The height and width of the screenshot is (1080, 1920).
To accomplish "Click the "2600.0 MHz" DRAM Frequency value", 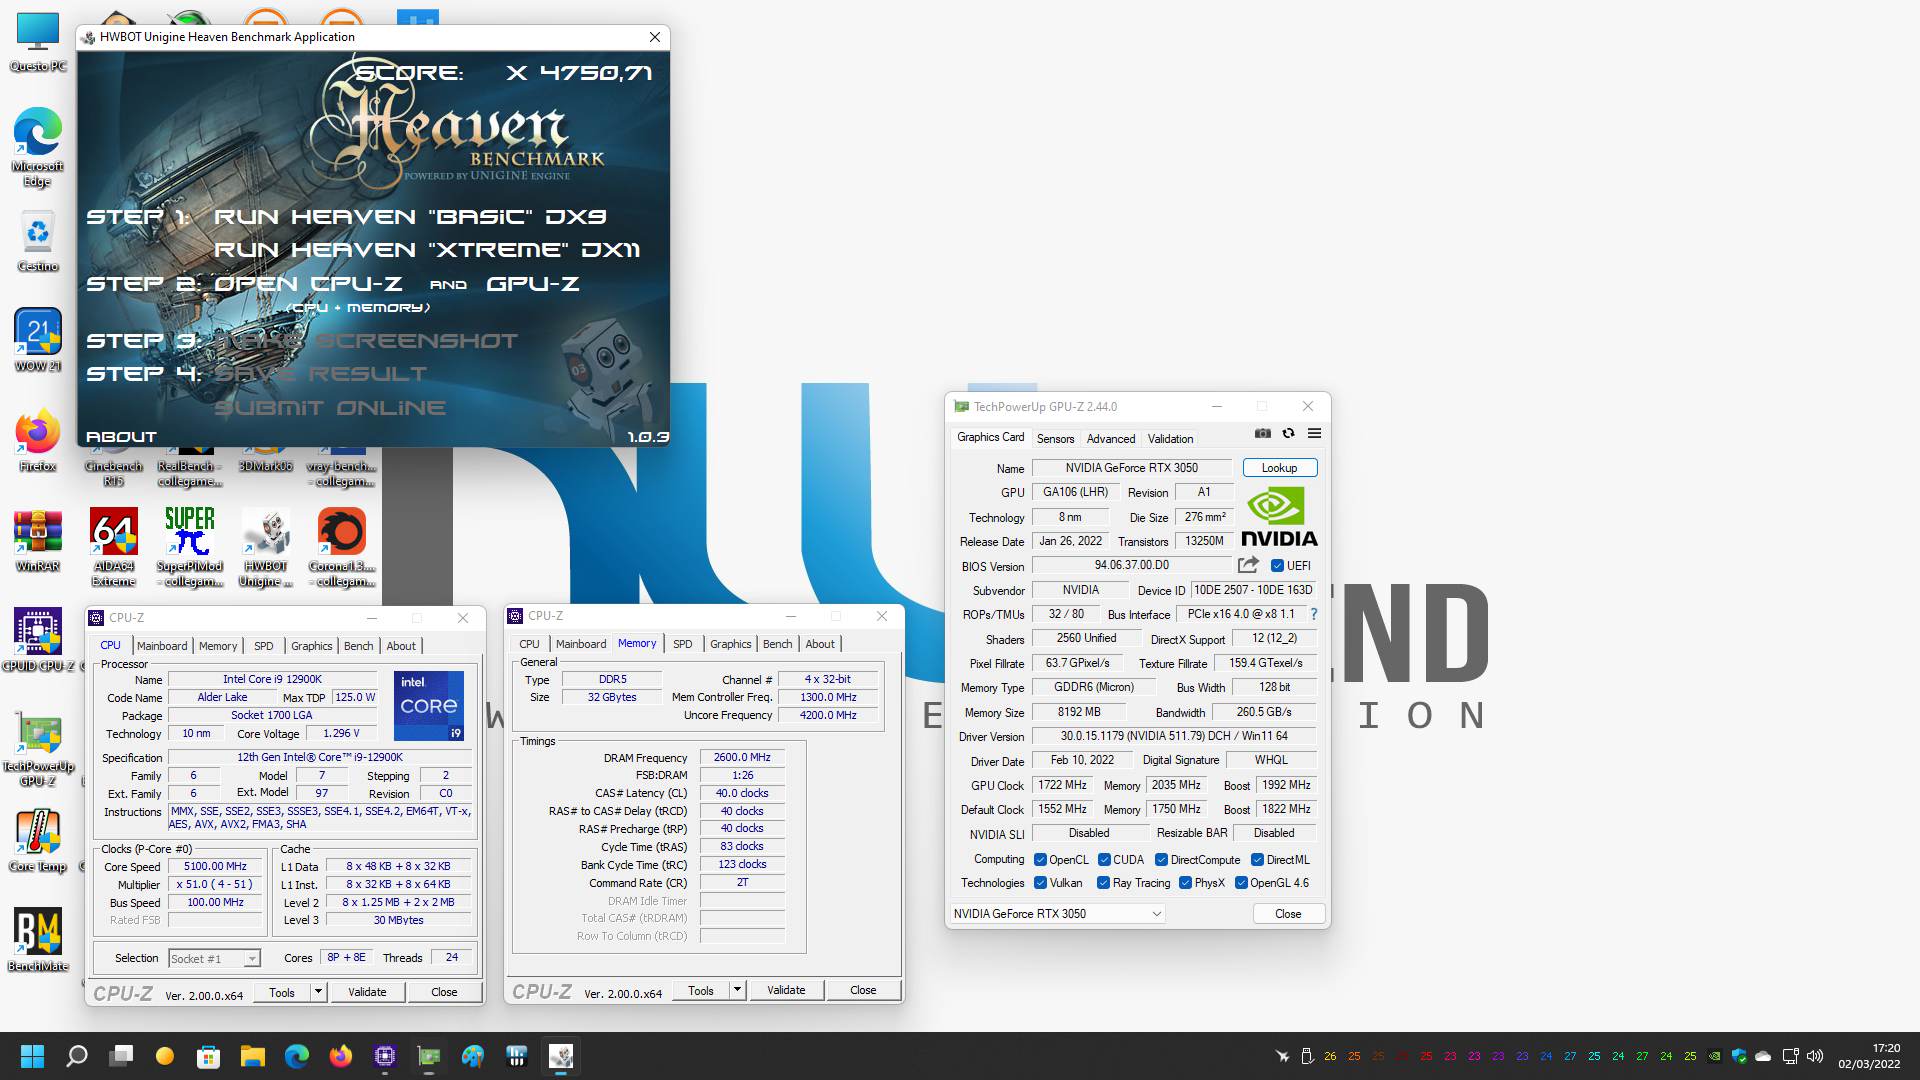I will 742,758.
